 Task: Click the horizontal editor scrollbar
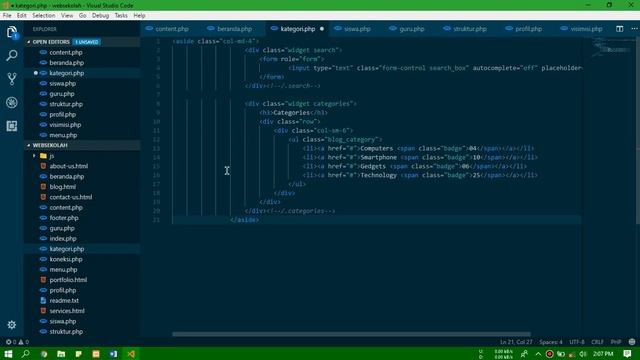(351, 334)
